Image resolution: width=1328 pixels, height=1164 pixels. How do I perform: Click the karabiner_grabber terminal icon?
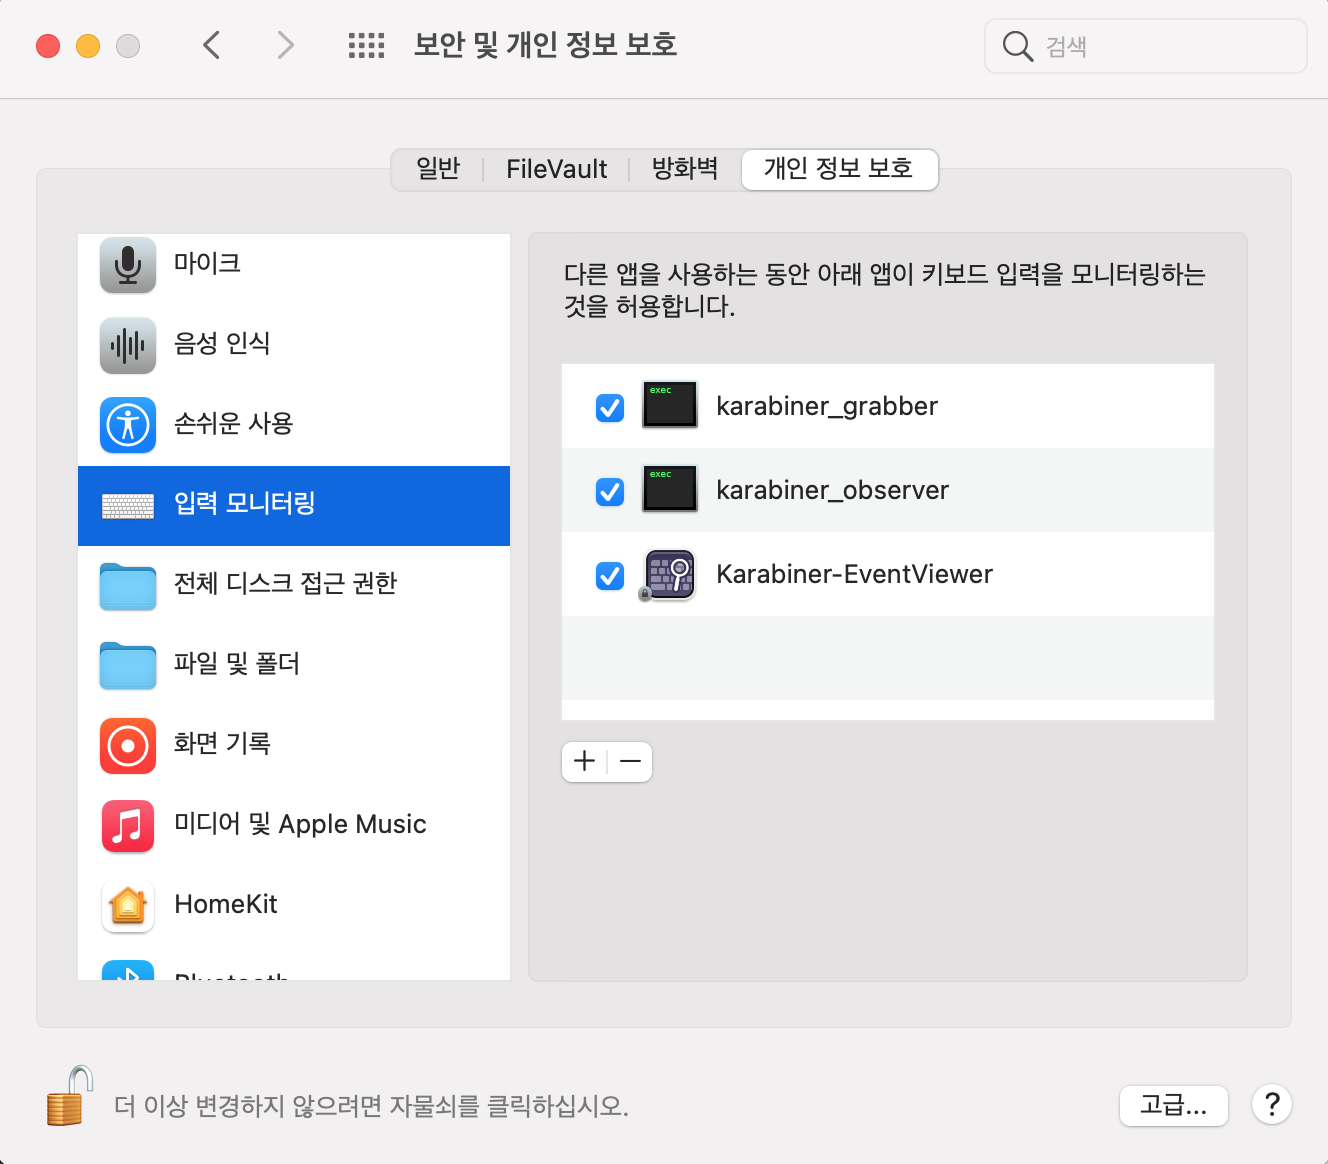pyautogui.click(x=669, y=405)
